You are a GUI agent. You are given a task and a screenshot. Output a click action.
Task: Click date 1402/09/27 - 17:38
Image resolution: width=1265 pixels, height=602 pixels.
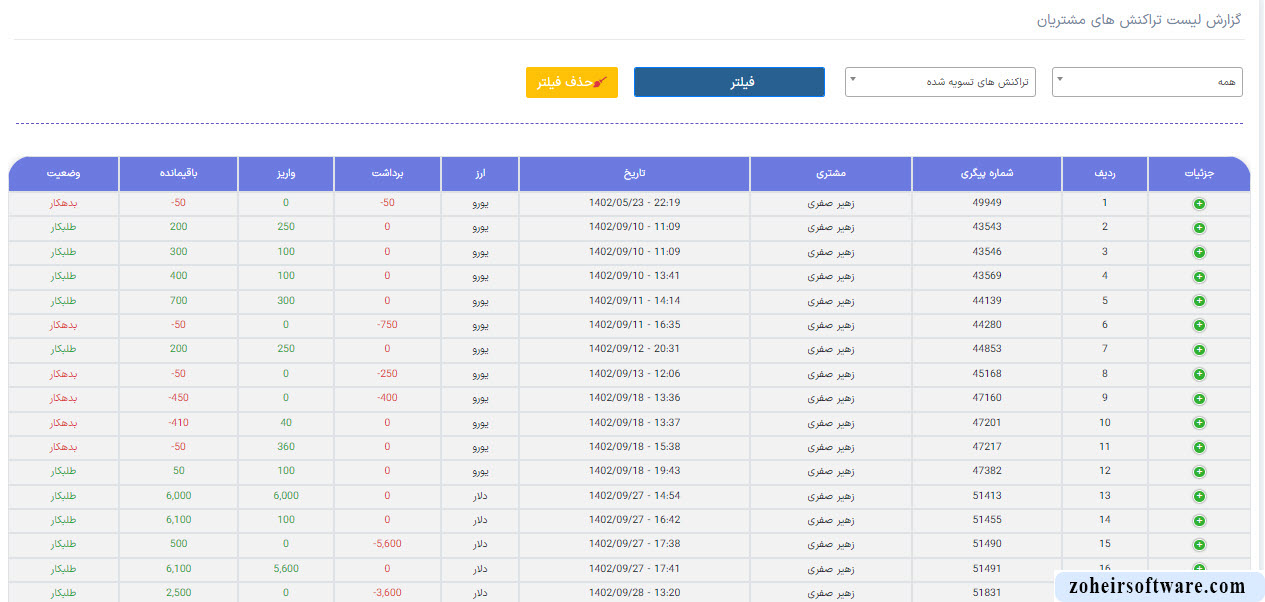click(635, 545)
